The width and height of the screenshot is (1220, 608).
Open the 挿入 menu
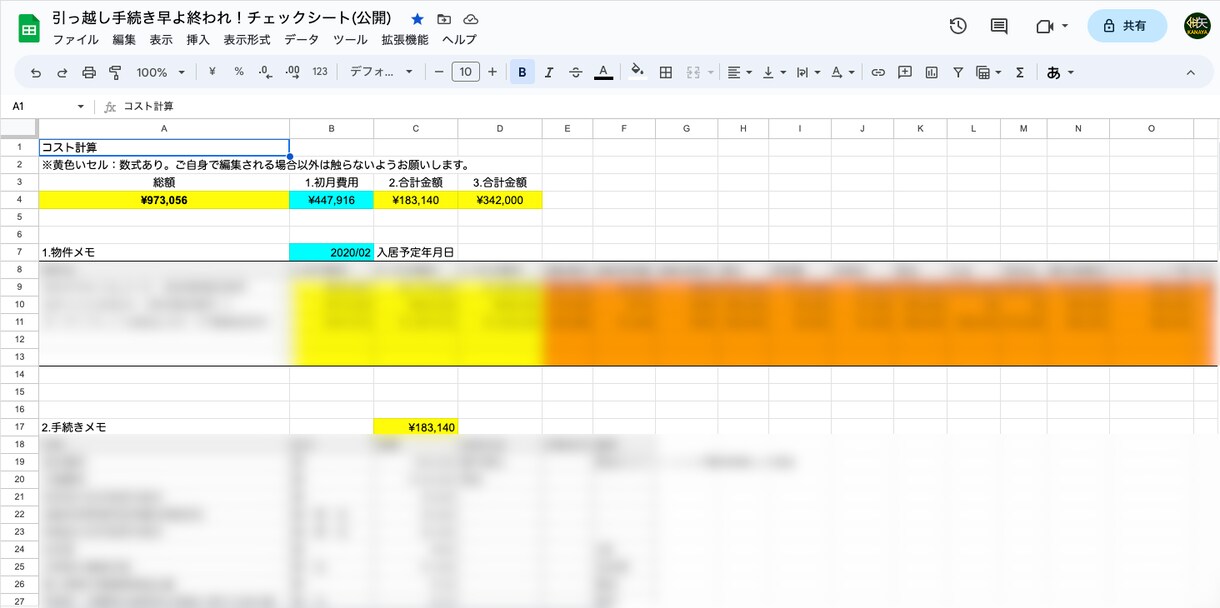coord(198,40)
